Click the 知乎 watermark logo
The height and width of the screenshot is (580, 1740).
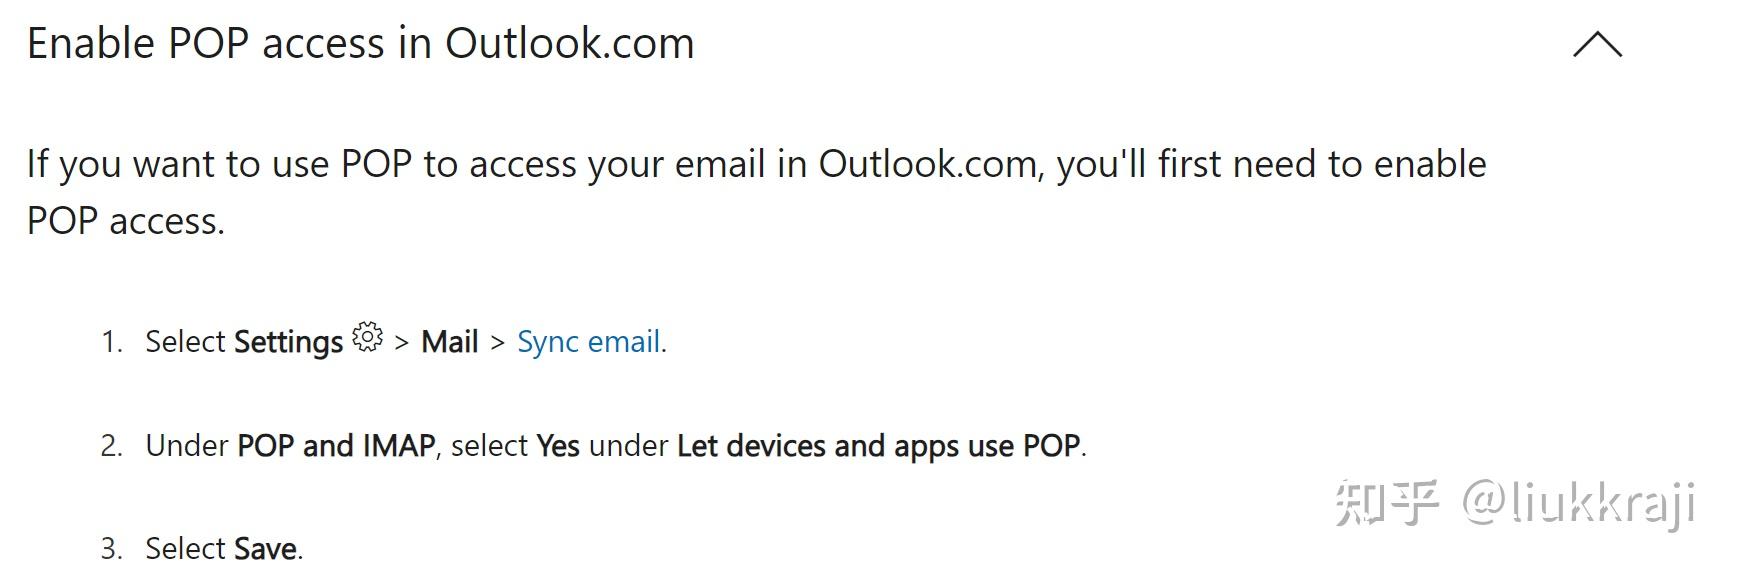click(x=1387, y=502)
